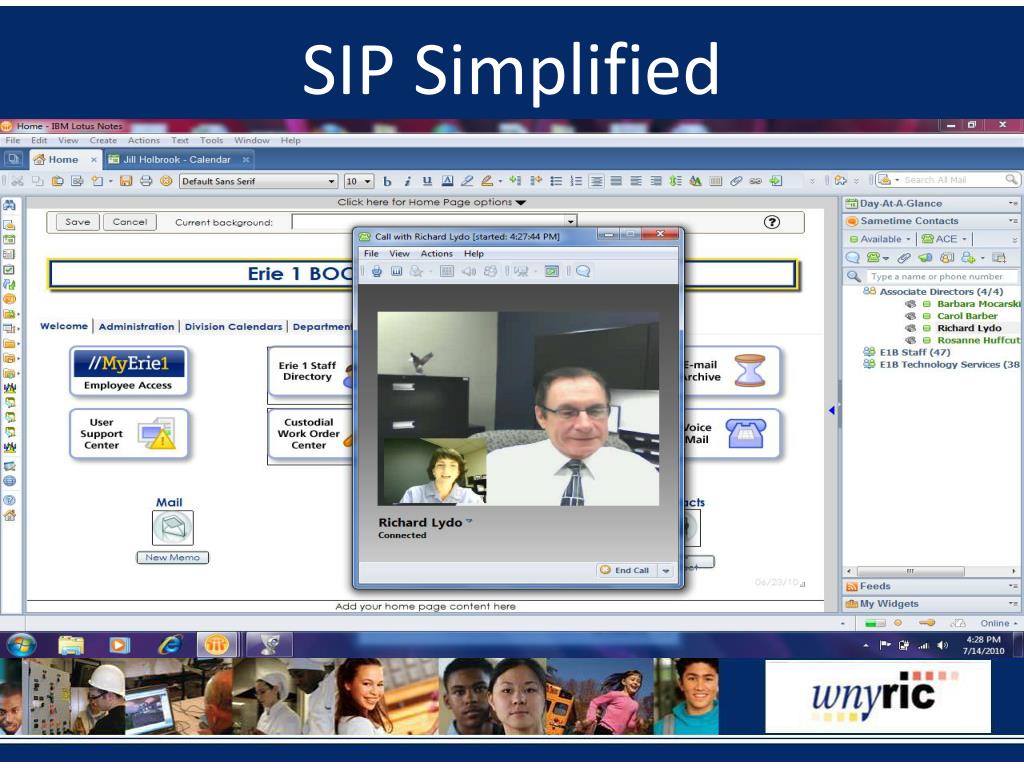Viewport: 1024px width, 768px height.
Task: Click the save disk icon in toolbar
Action: pos(126,181)
